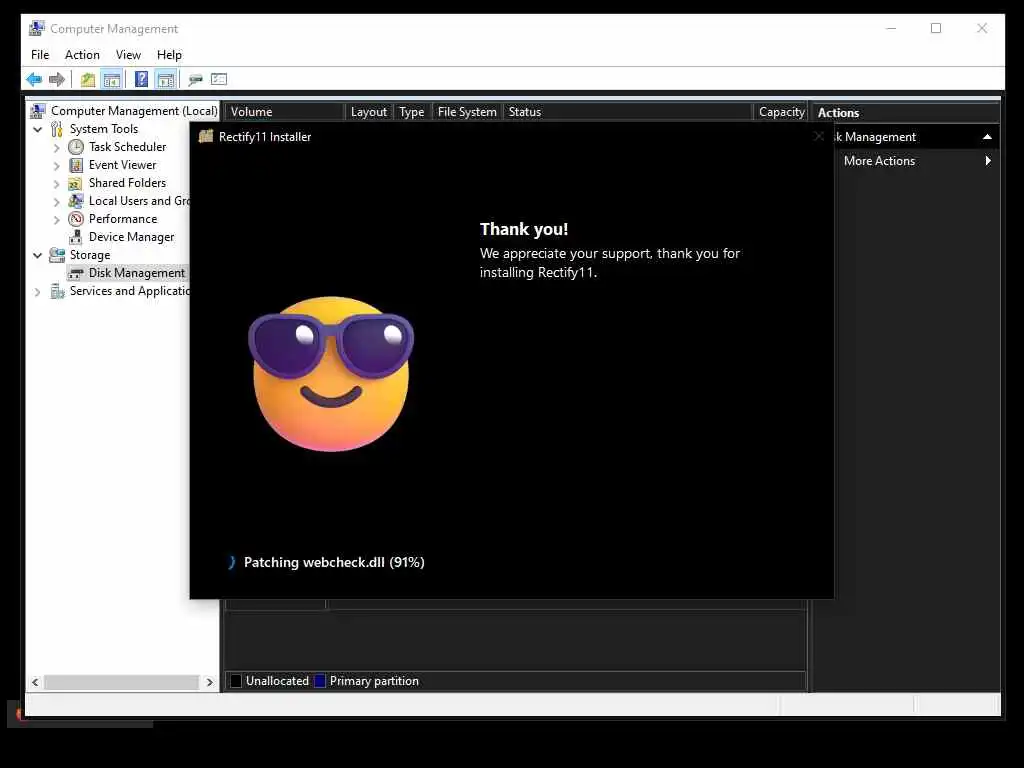1024x768 pixels.
Task: Select Task Scheduler in the tree
Action: coord(127,147)
